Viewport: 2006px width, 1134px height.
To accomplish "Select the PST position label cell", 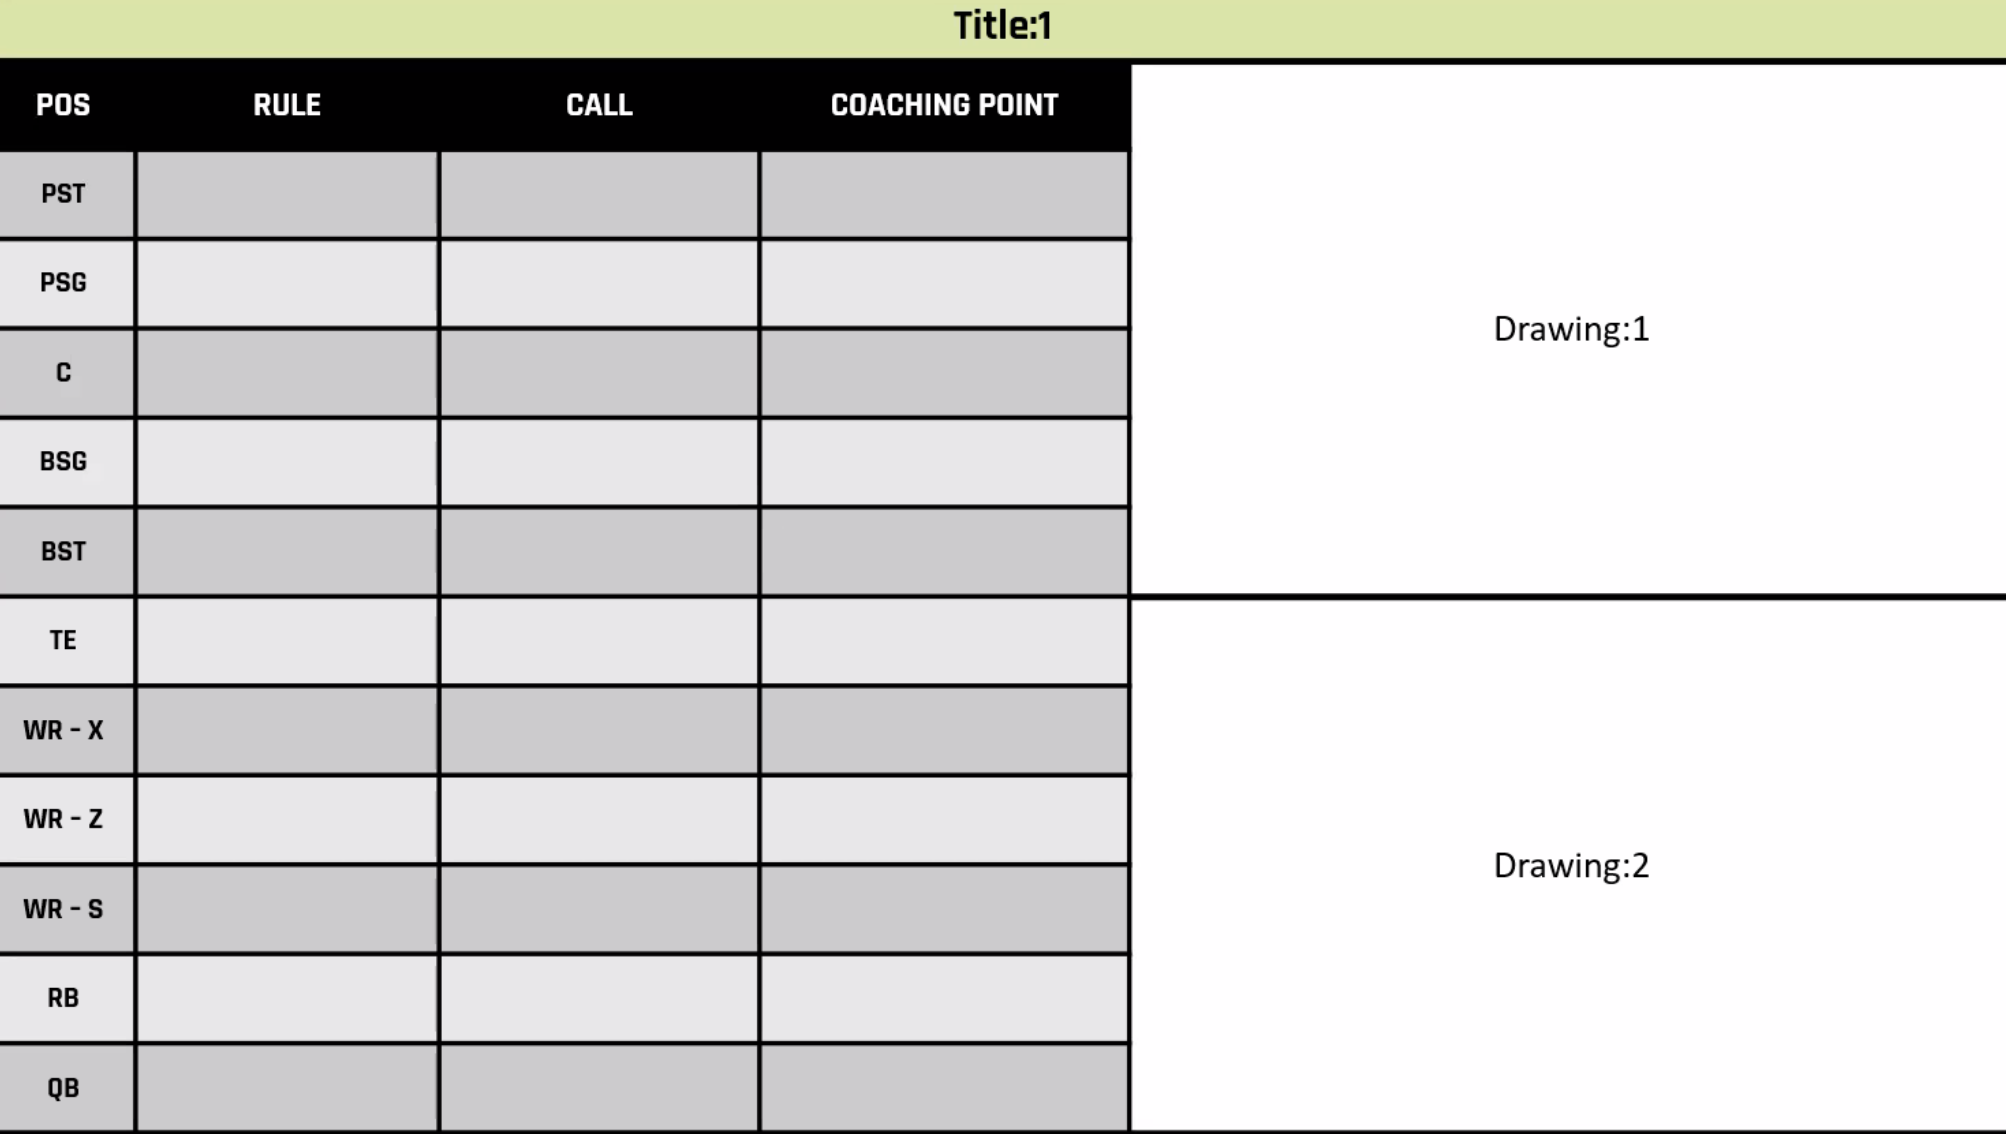I will tap(66, 194).
